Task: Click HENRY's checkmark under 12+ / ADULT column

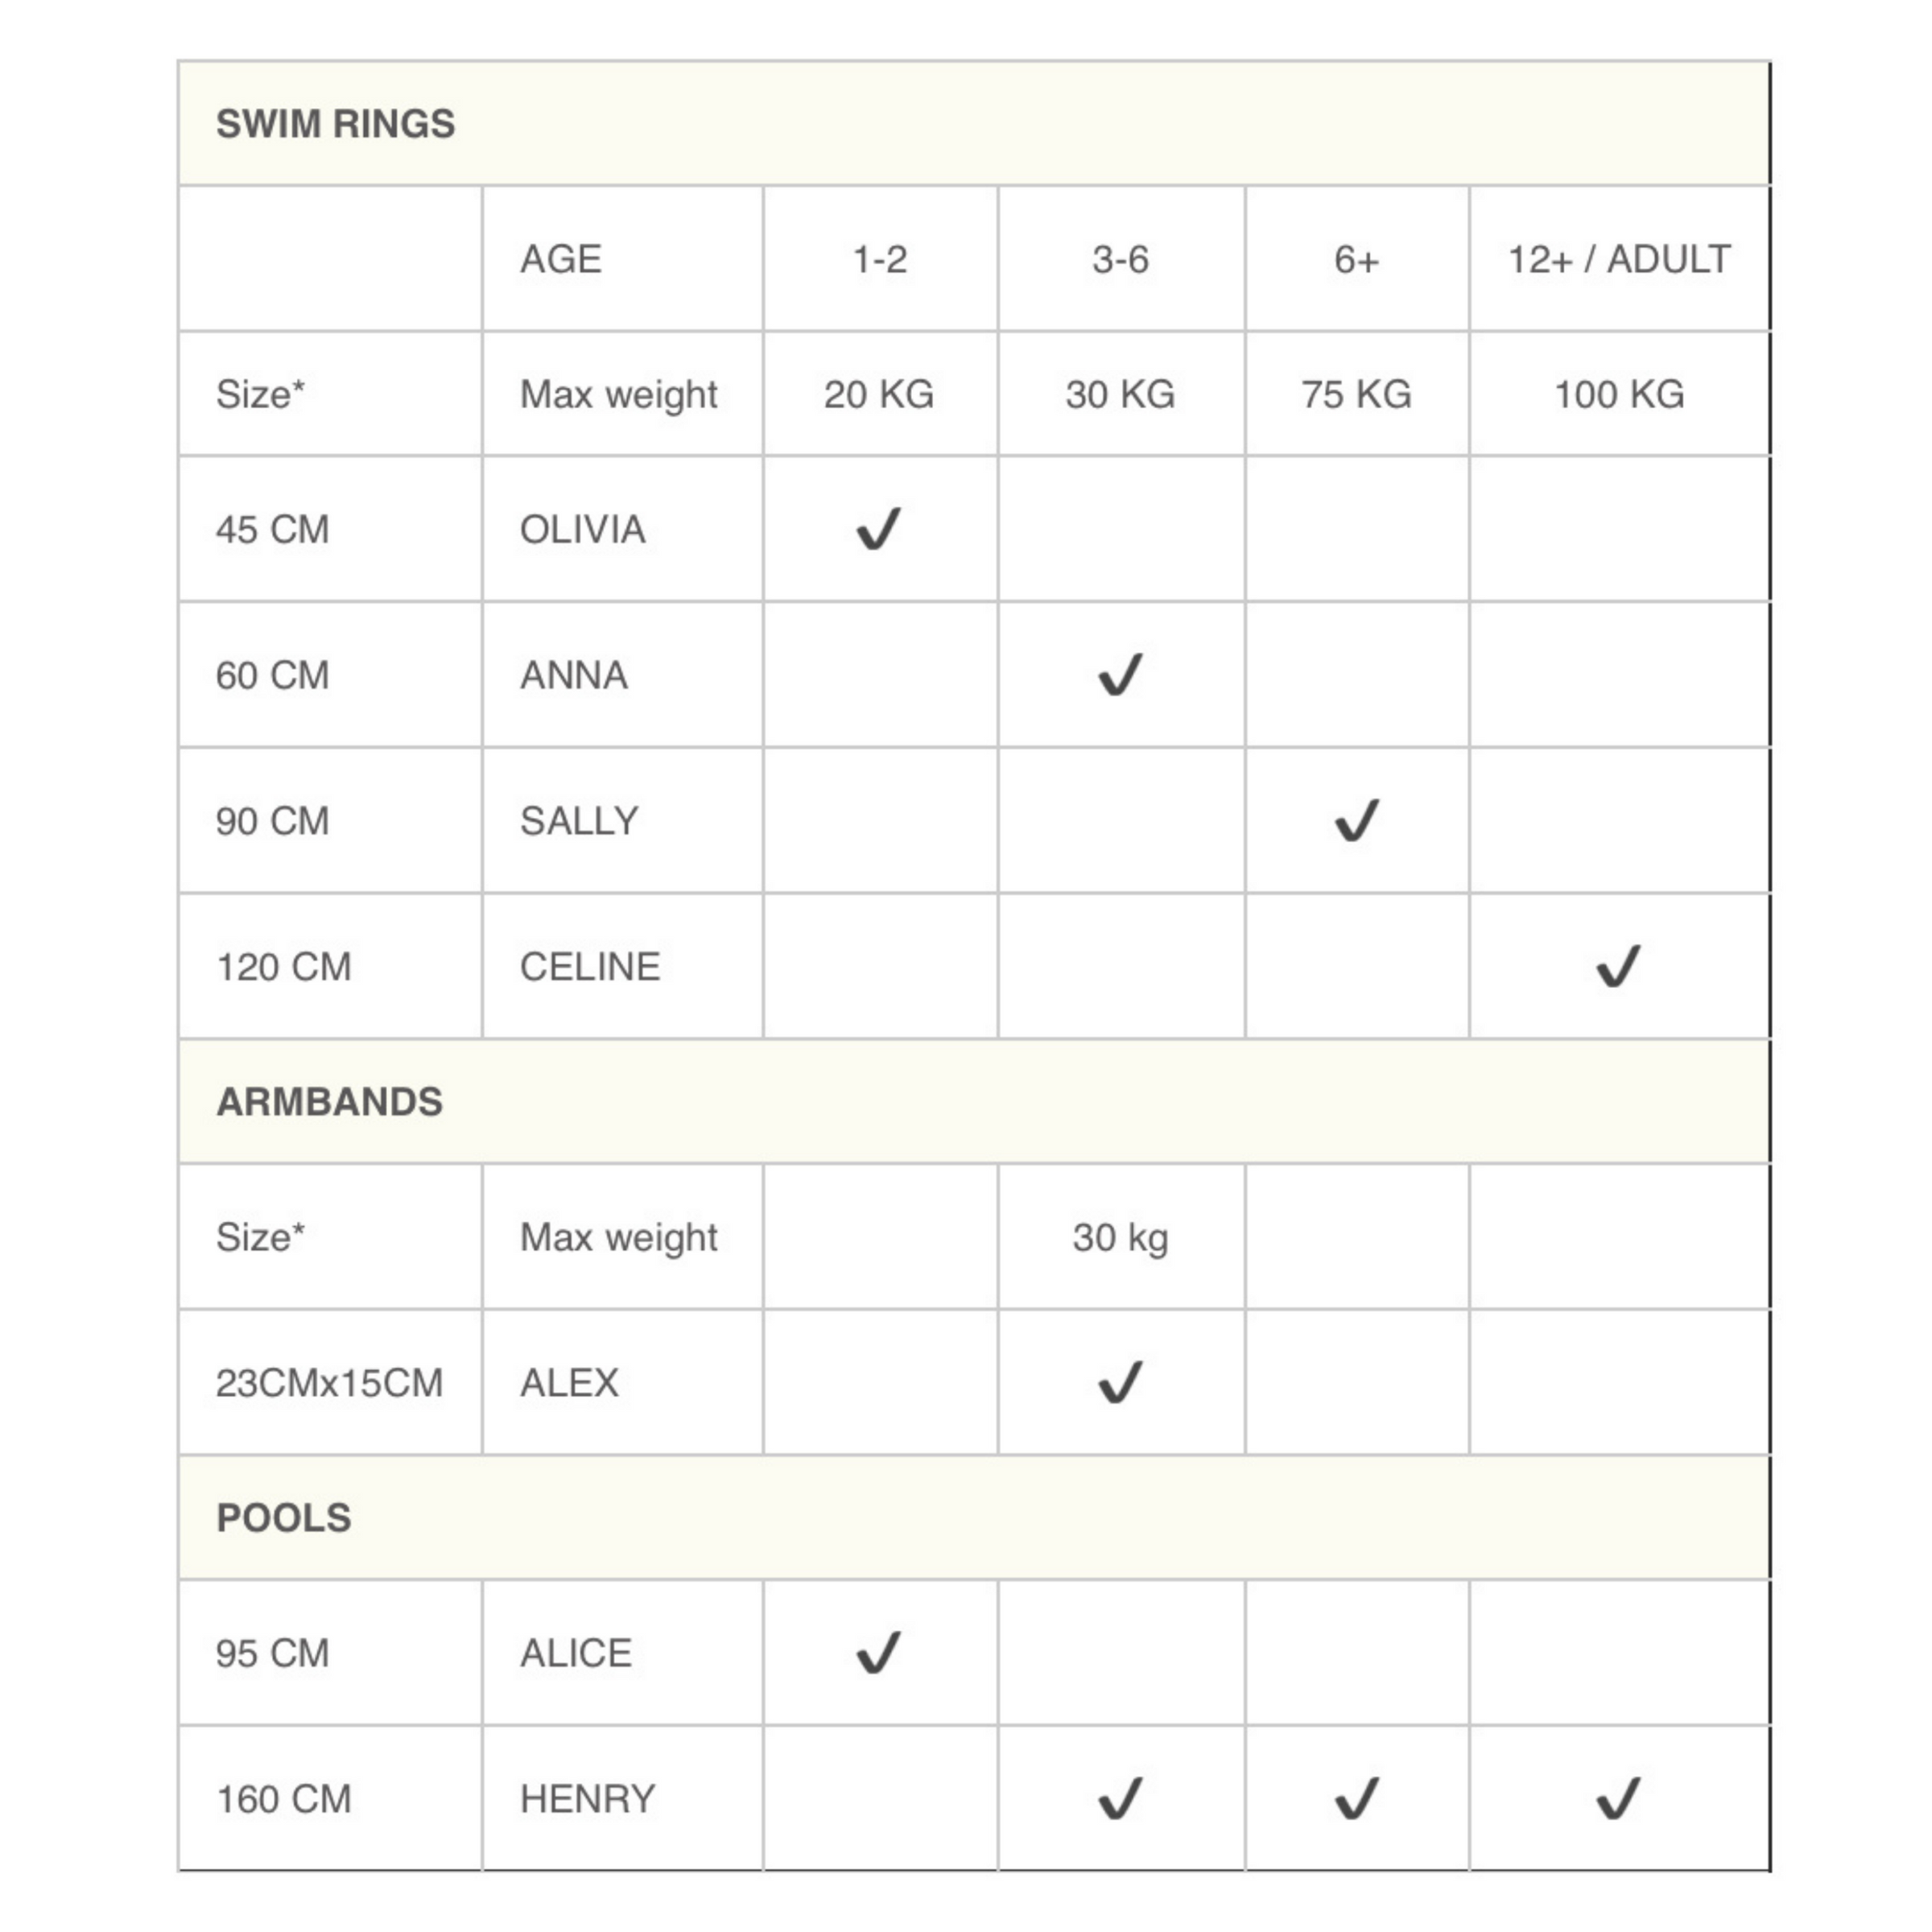Action: coord(1618,1799)
